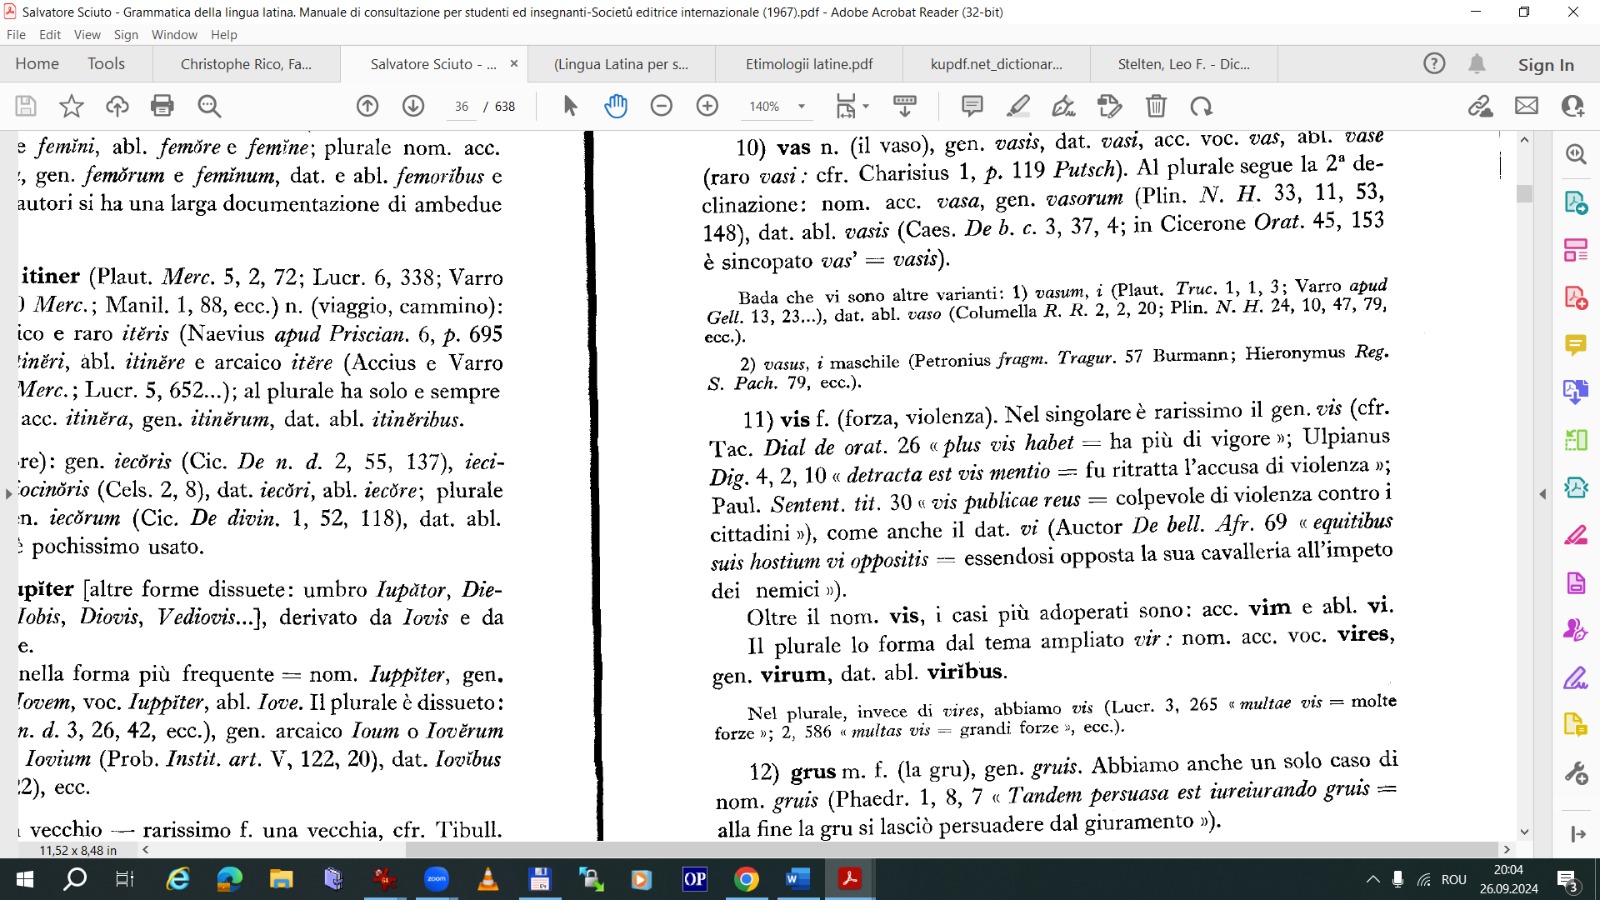Image resolution: width=1600 pixels, height=900 pixels.
Task: Open Organize Pages tool in right pane
Action: 1576,250
